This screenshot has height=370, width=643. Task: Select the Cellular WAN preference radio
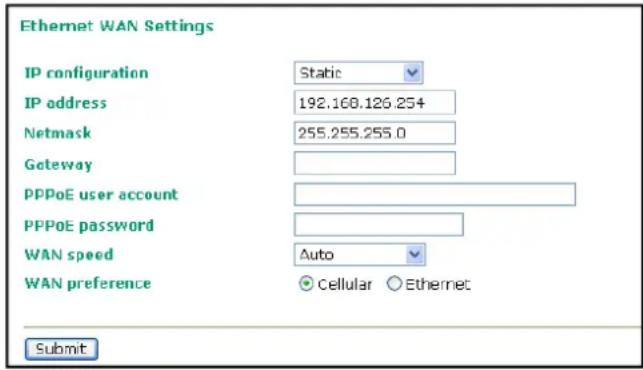coord(306,284)
